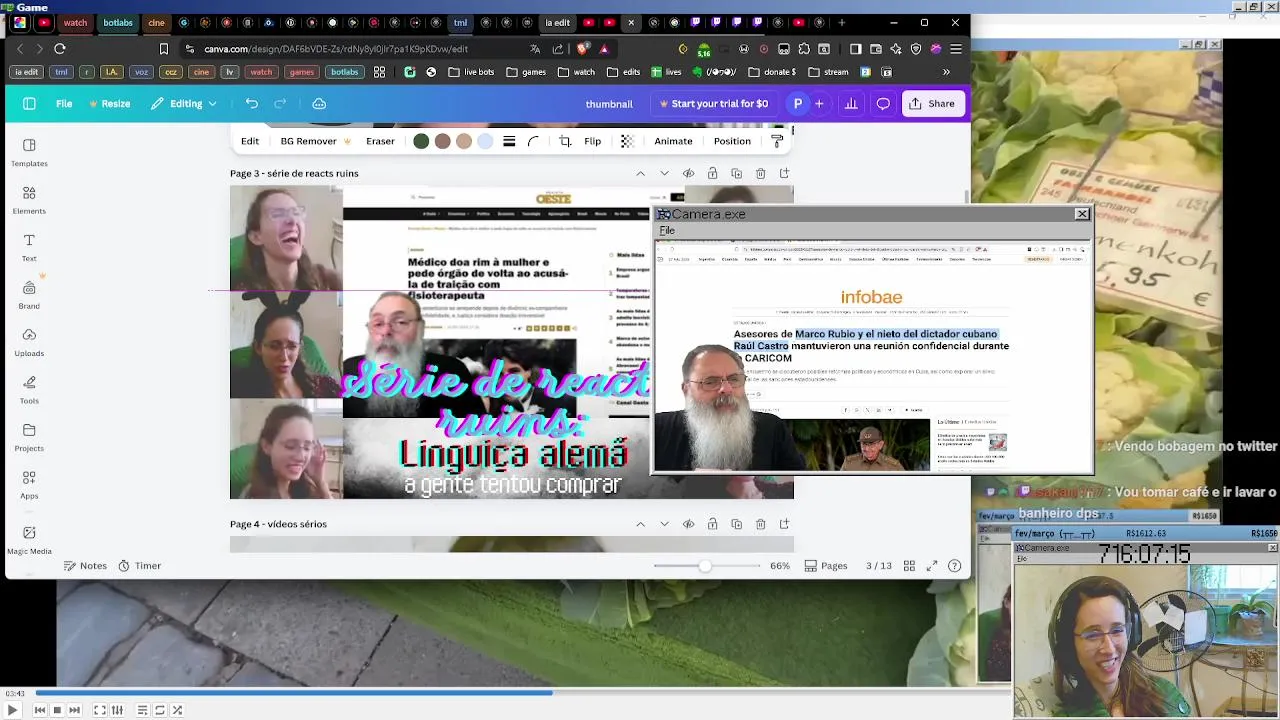Open the Templates panel in Canva sidebar
1280x720 pixels.
point(29,152)
